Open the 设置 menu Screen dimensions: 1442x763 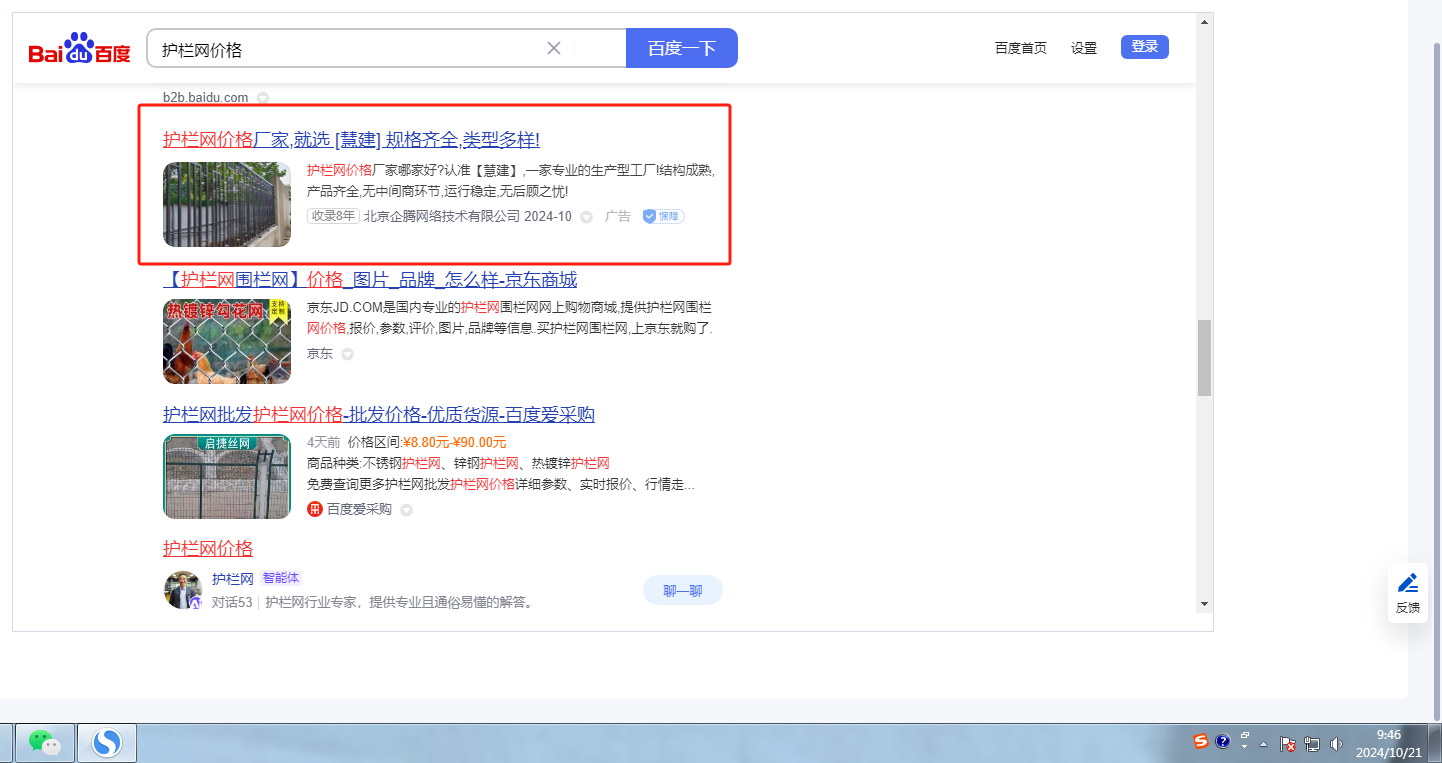pyautogui.click(x=1084, y=48)
